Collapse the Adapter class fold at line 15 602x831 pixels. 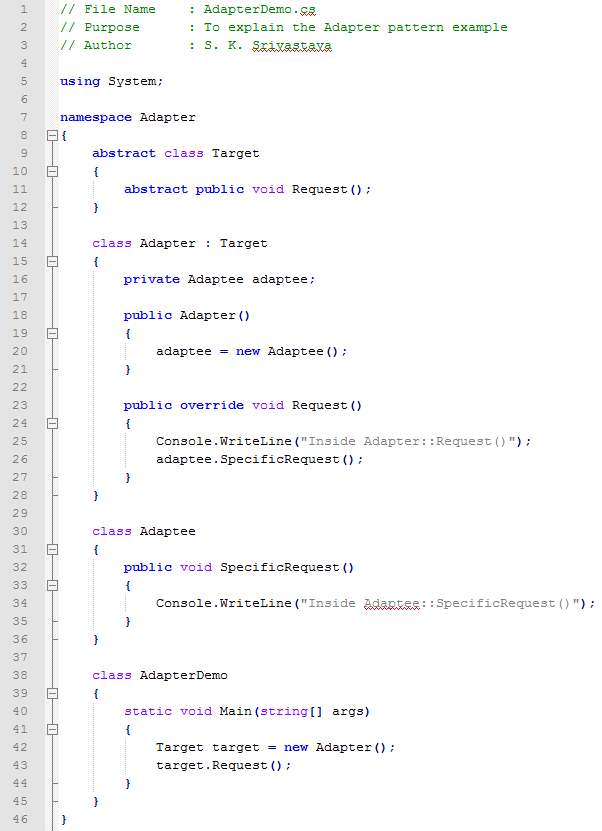[52, 261]
